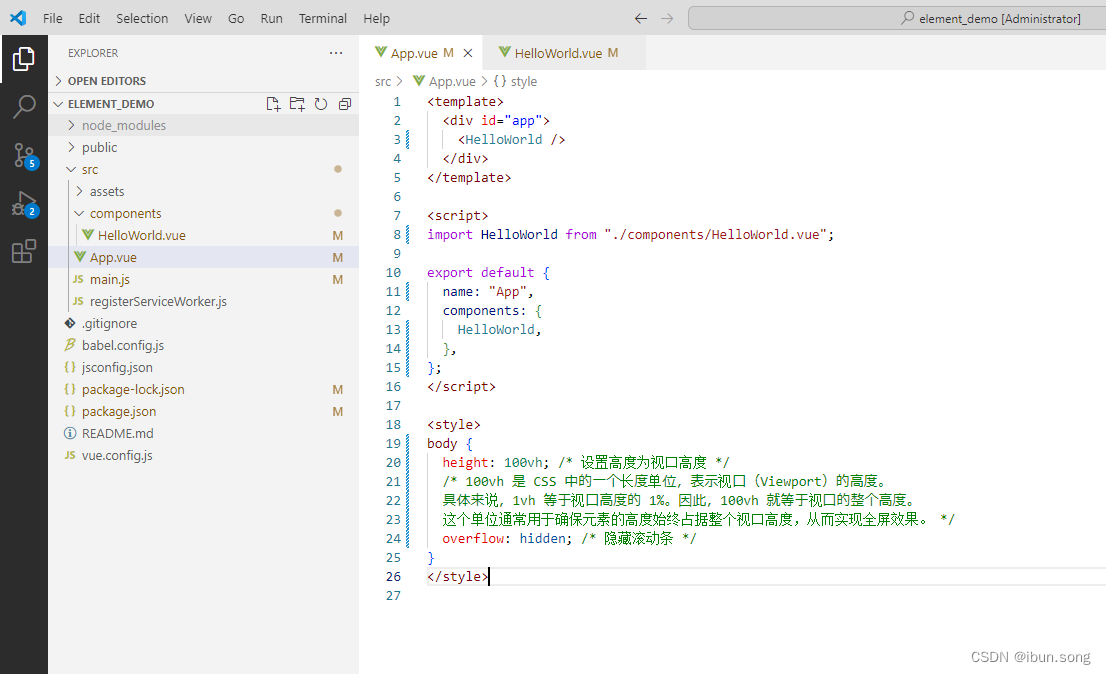Open registerServiceWorker.js file
The height and width of the screenshot is (674, 1106).
click(203, 301)
